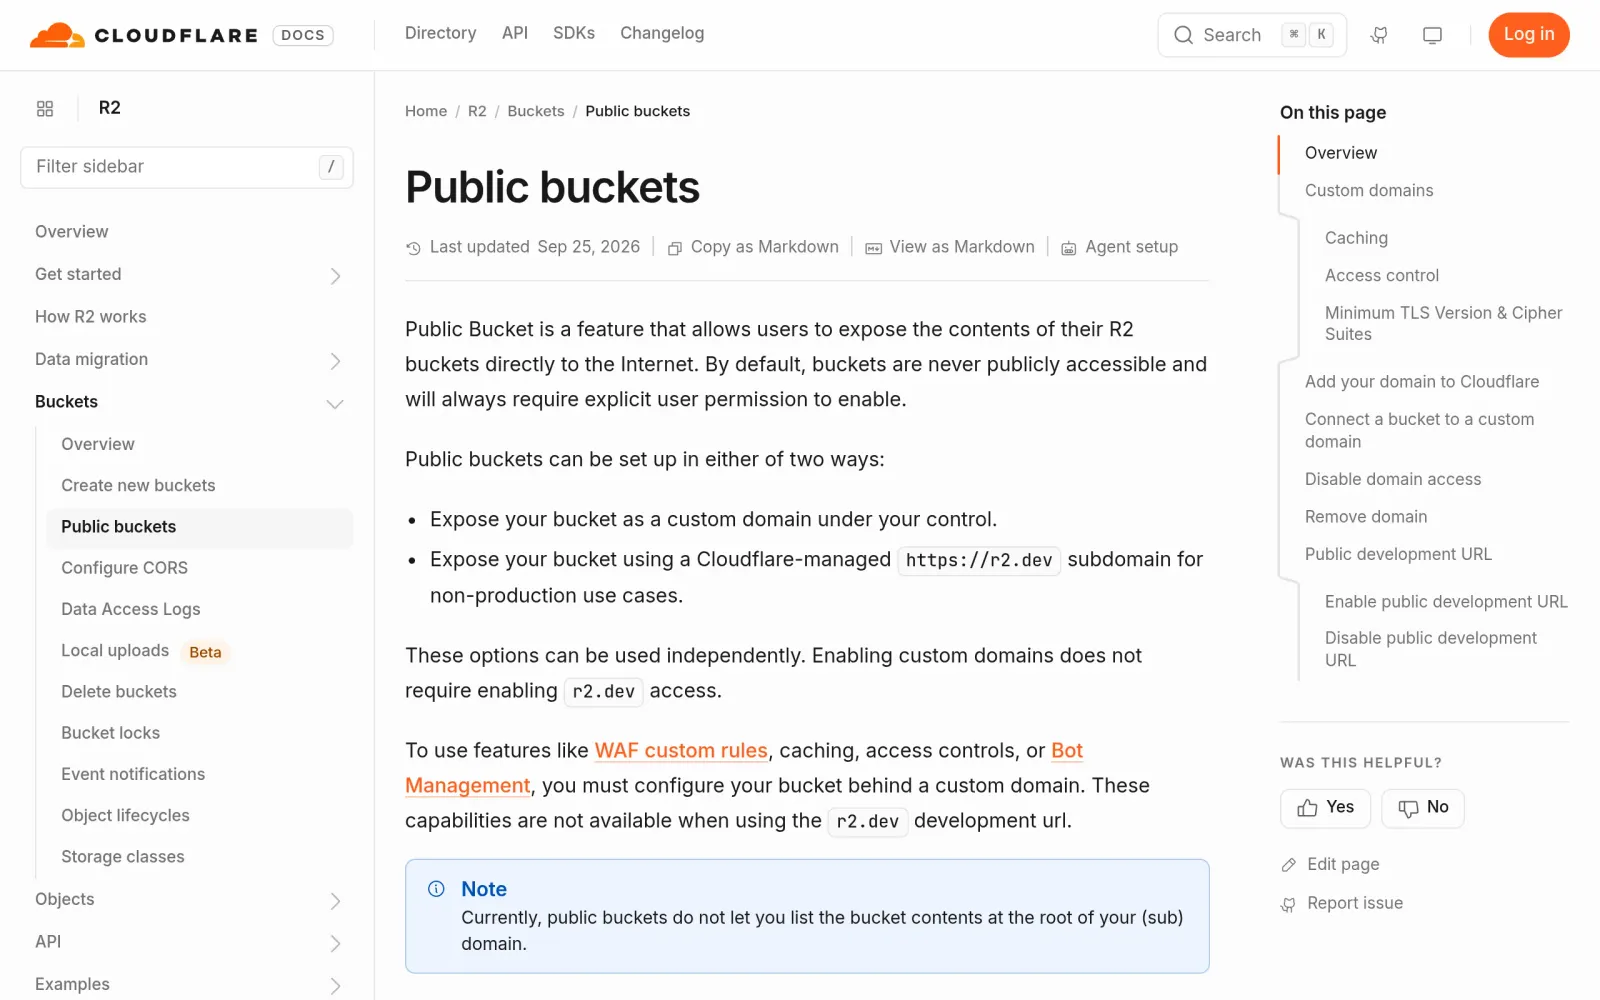Open the Changelog page
The width and height of the screenshot is (1600, 1000).
(x=662, y=33)
